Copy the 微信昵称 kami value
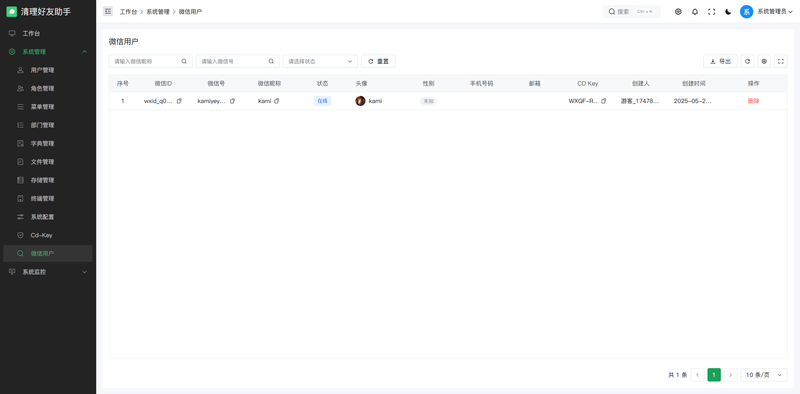Screen dimensions: 800x394 pyautogui.click(x=277, y=101)
